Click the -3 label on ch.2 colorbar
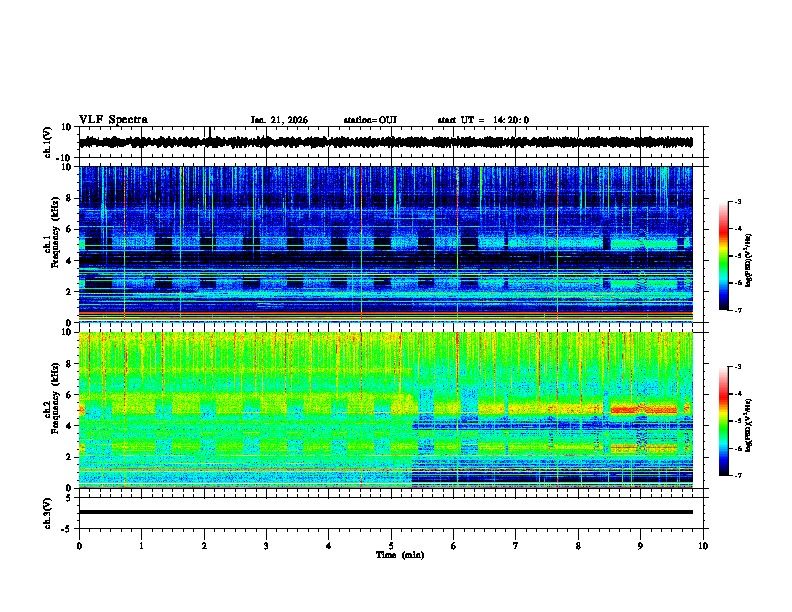The image size is (792, 612). tap(737, 367)
